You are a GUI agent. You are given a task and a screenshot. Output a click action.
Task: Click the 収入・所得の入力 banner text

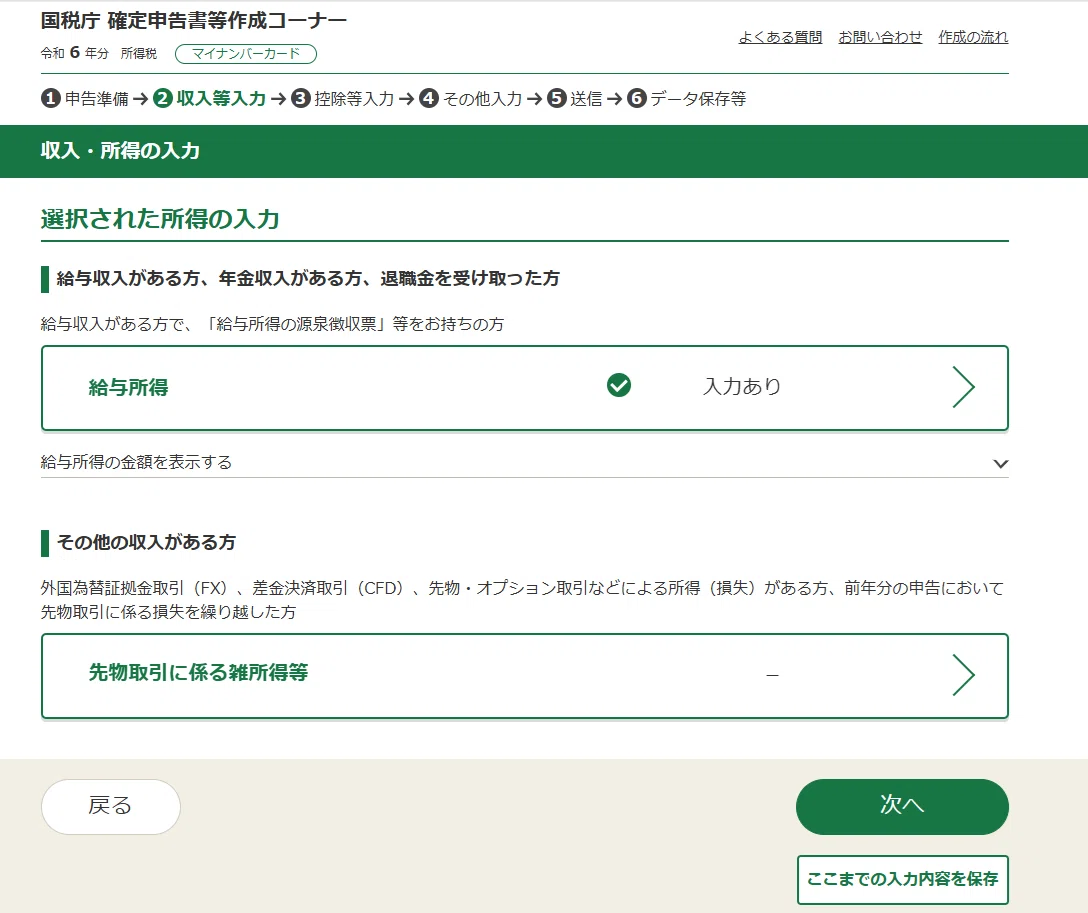[x=121, y=151]
